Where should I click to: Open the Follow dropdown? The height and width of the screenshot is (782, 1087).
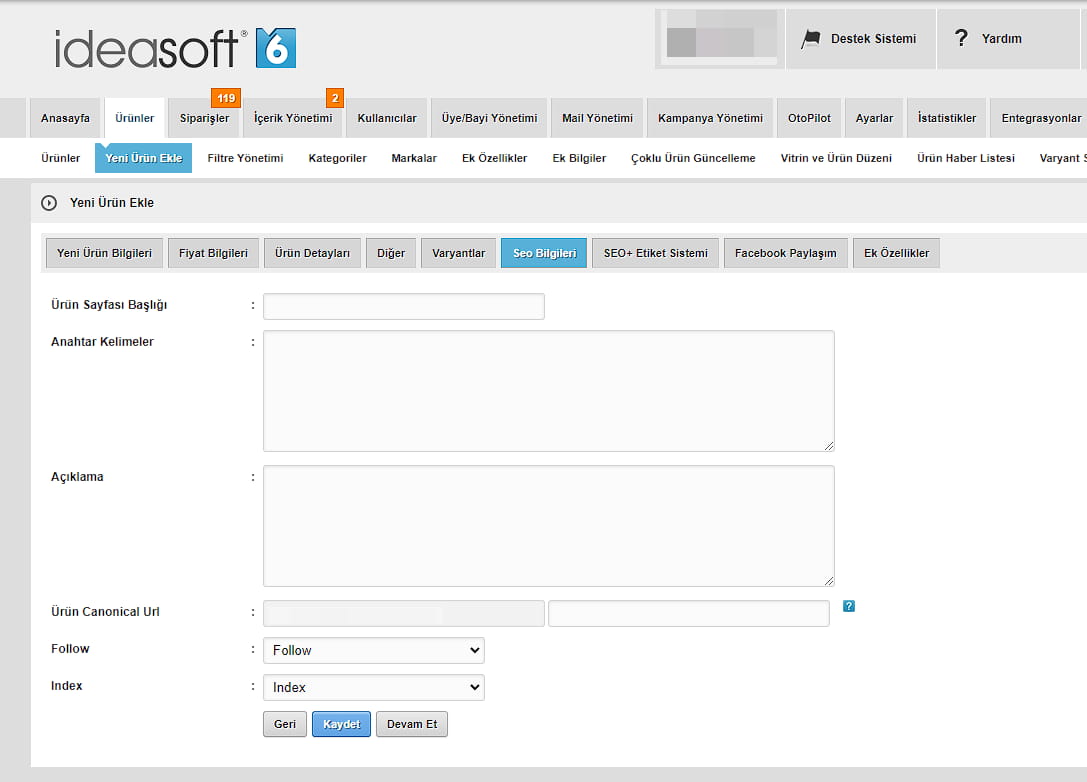(x=373, y=650)
